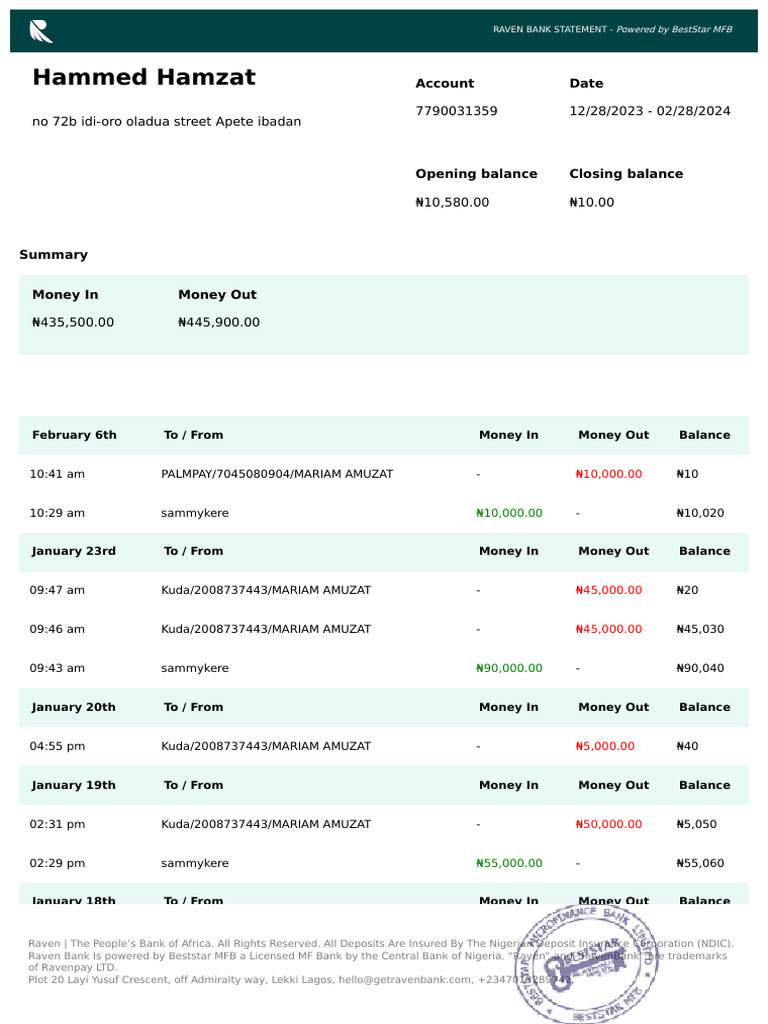Click the Beststar Microfinance Bank stamp

587,964
